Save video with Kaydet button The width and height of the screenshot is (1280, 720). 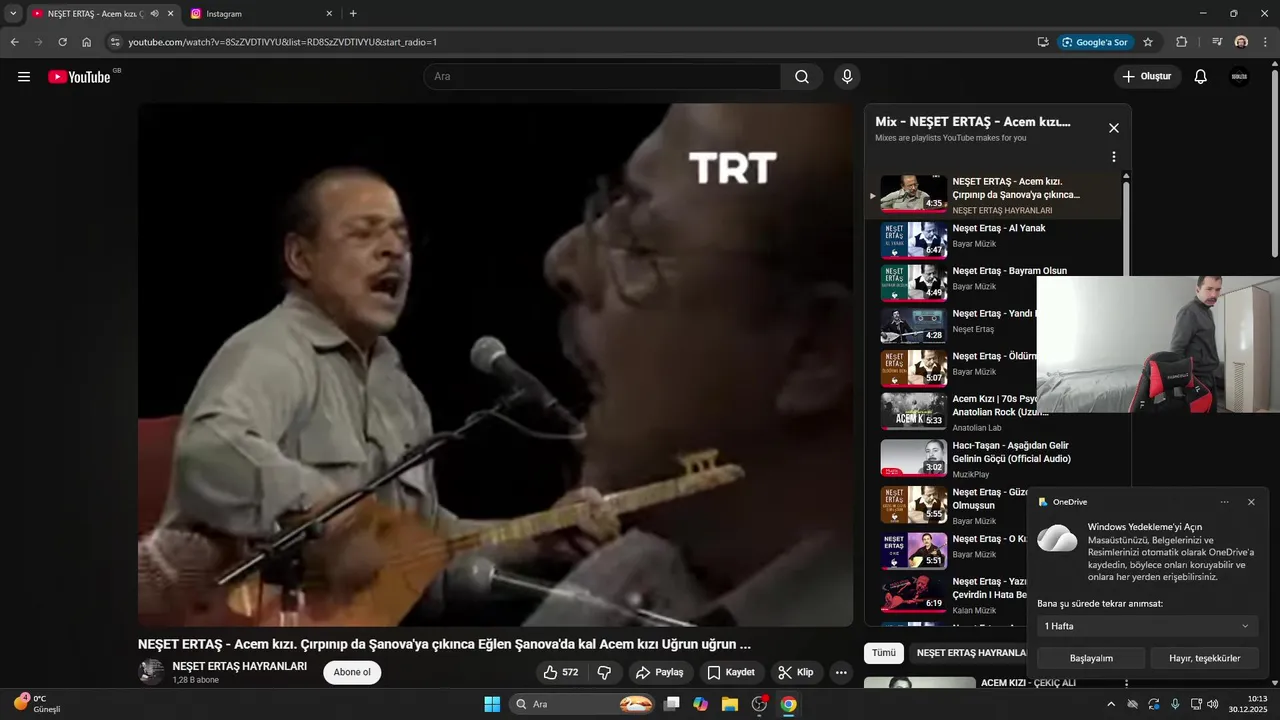pyautogui.click(x=731, y=672)
